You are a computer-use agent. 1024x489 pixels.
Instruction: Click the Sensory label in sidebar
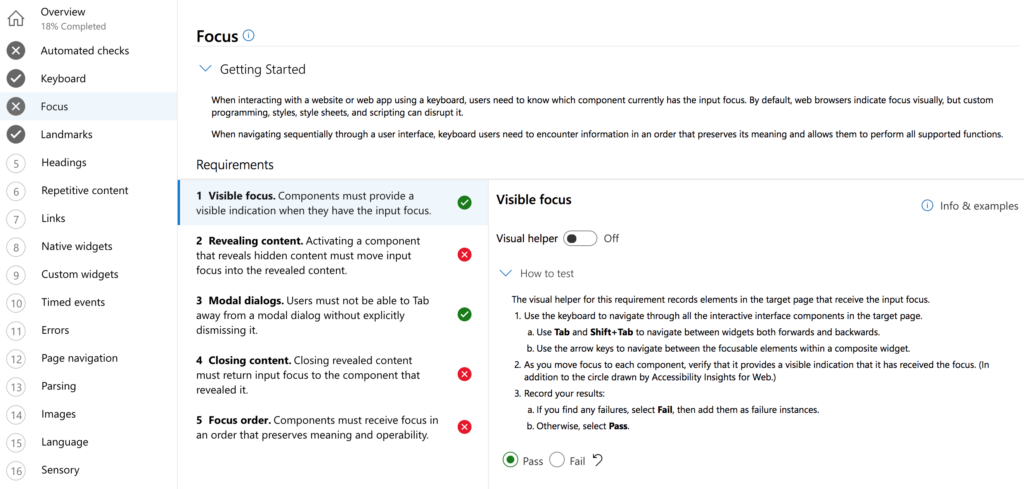click(x=59, y=470)
